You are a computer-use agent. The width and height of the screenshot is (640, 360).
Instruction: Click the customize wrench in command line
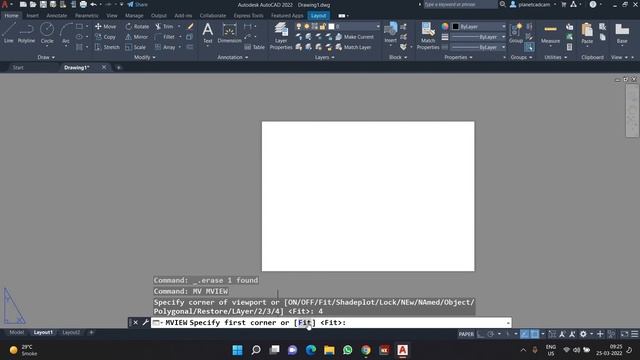click(145, 322)
